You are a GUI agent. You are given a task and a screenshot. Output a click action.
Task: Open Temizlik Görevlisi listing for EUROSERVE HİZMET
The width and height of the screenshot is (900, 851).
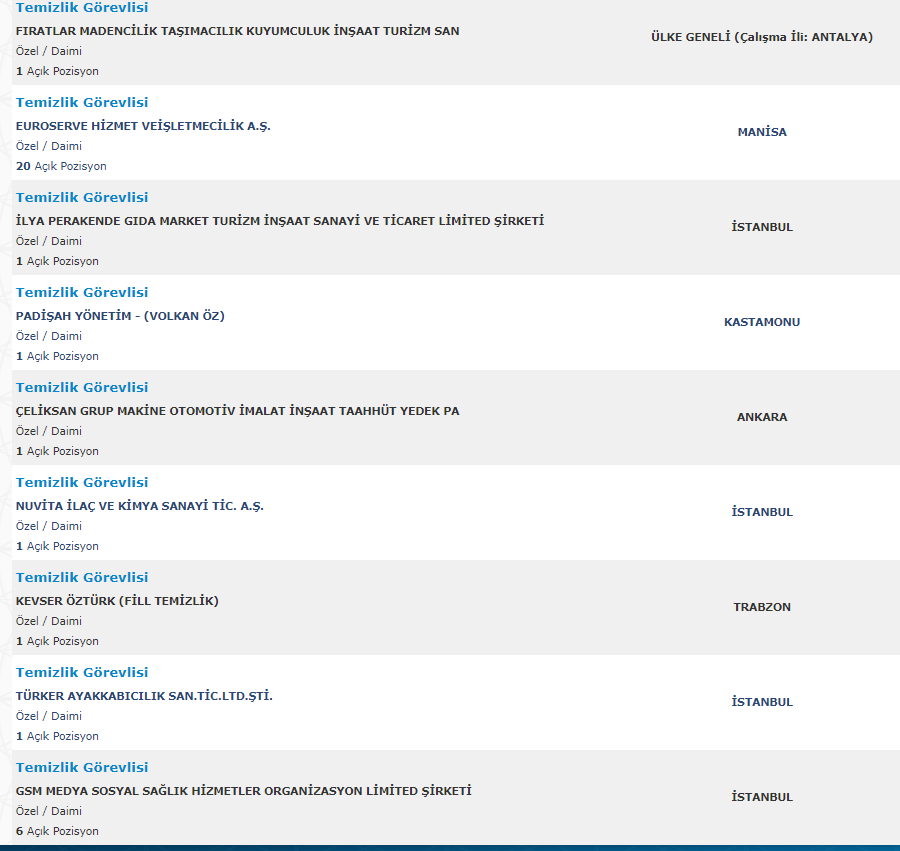pos(82,102)
